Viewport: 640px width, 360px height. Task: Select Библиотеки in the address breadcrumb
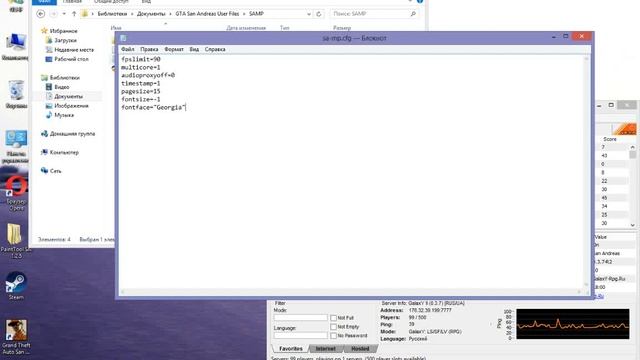(112, 14)
